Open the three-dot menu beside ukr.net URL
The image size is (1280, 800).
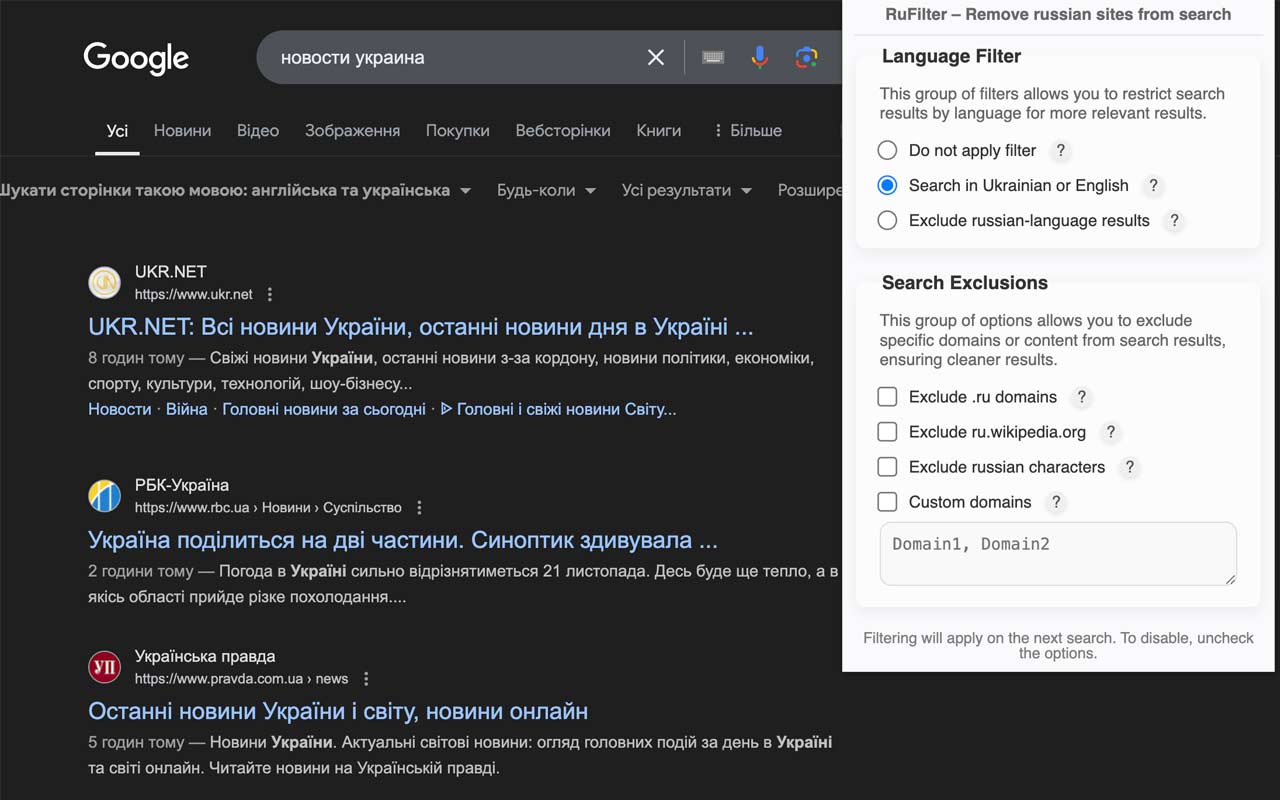[269, 294]
